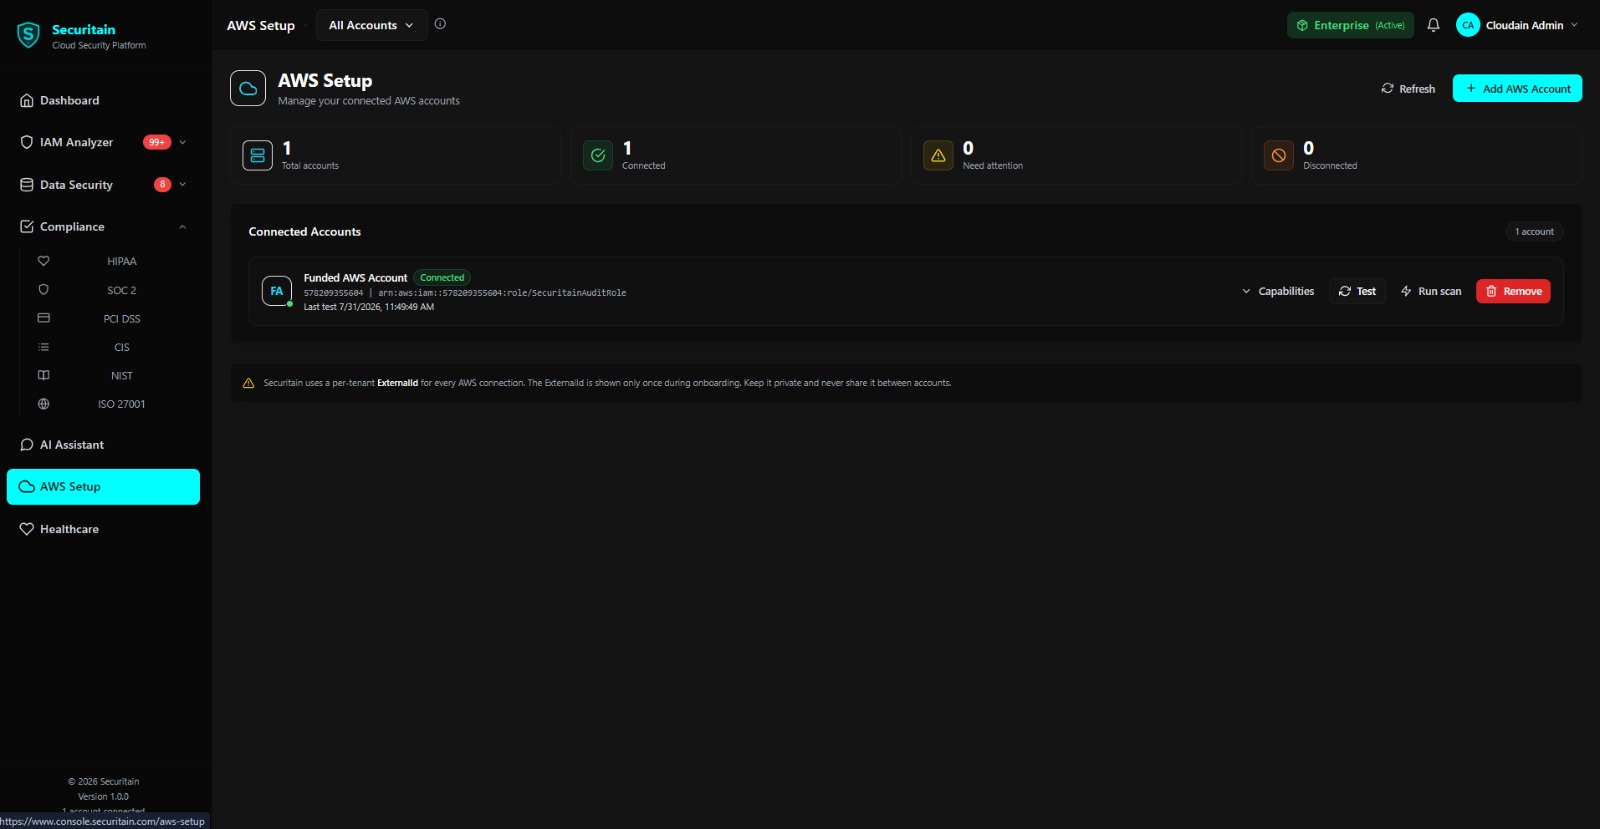Click the AWS Setup breadcrumb title
The image size is (1600, 829).
tap(261, 25)
